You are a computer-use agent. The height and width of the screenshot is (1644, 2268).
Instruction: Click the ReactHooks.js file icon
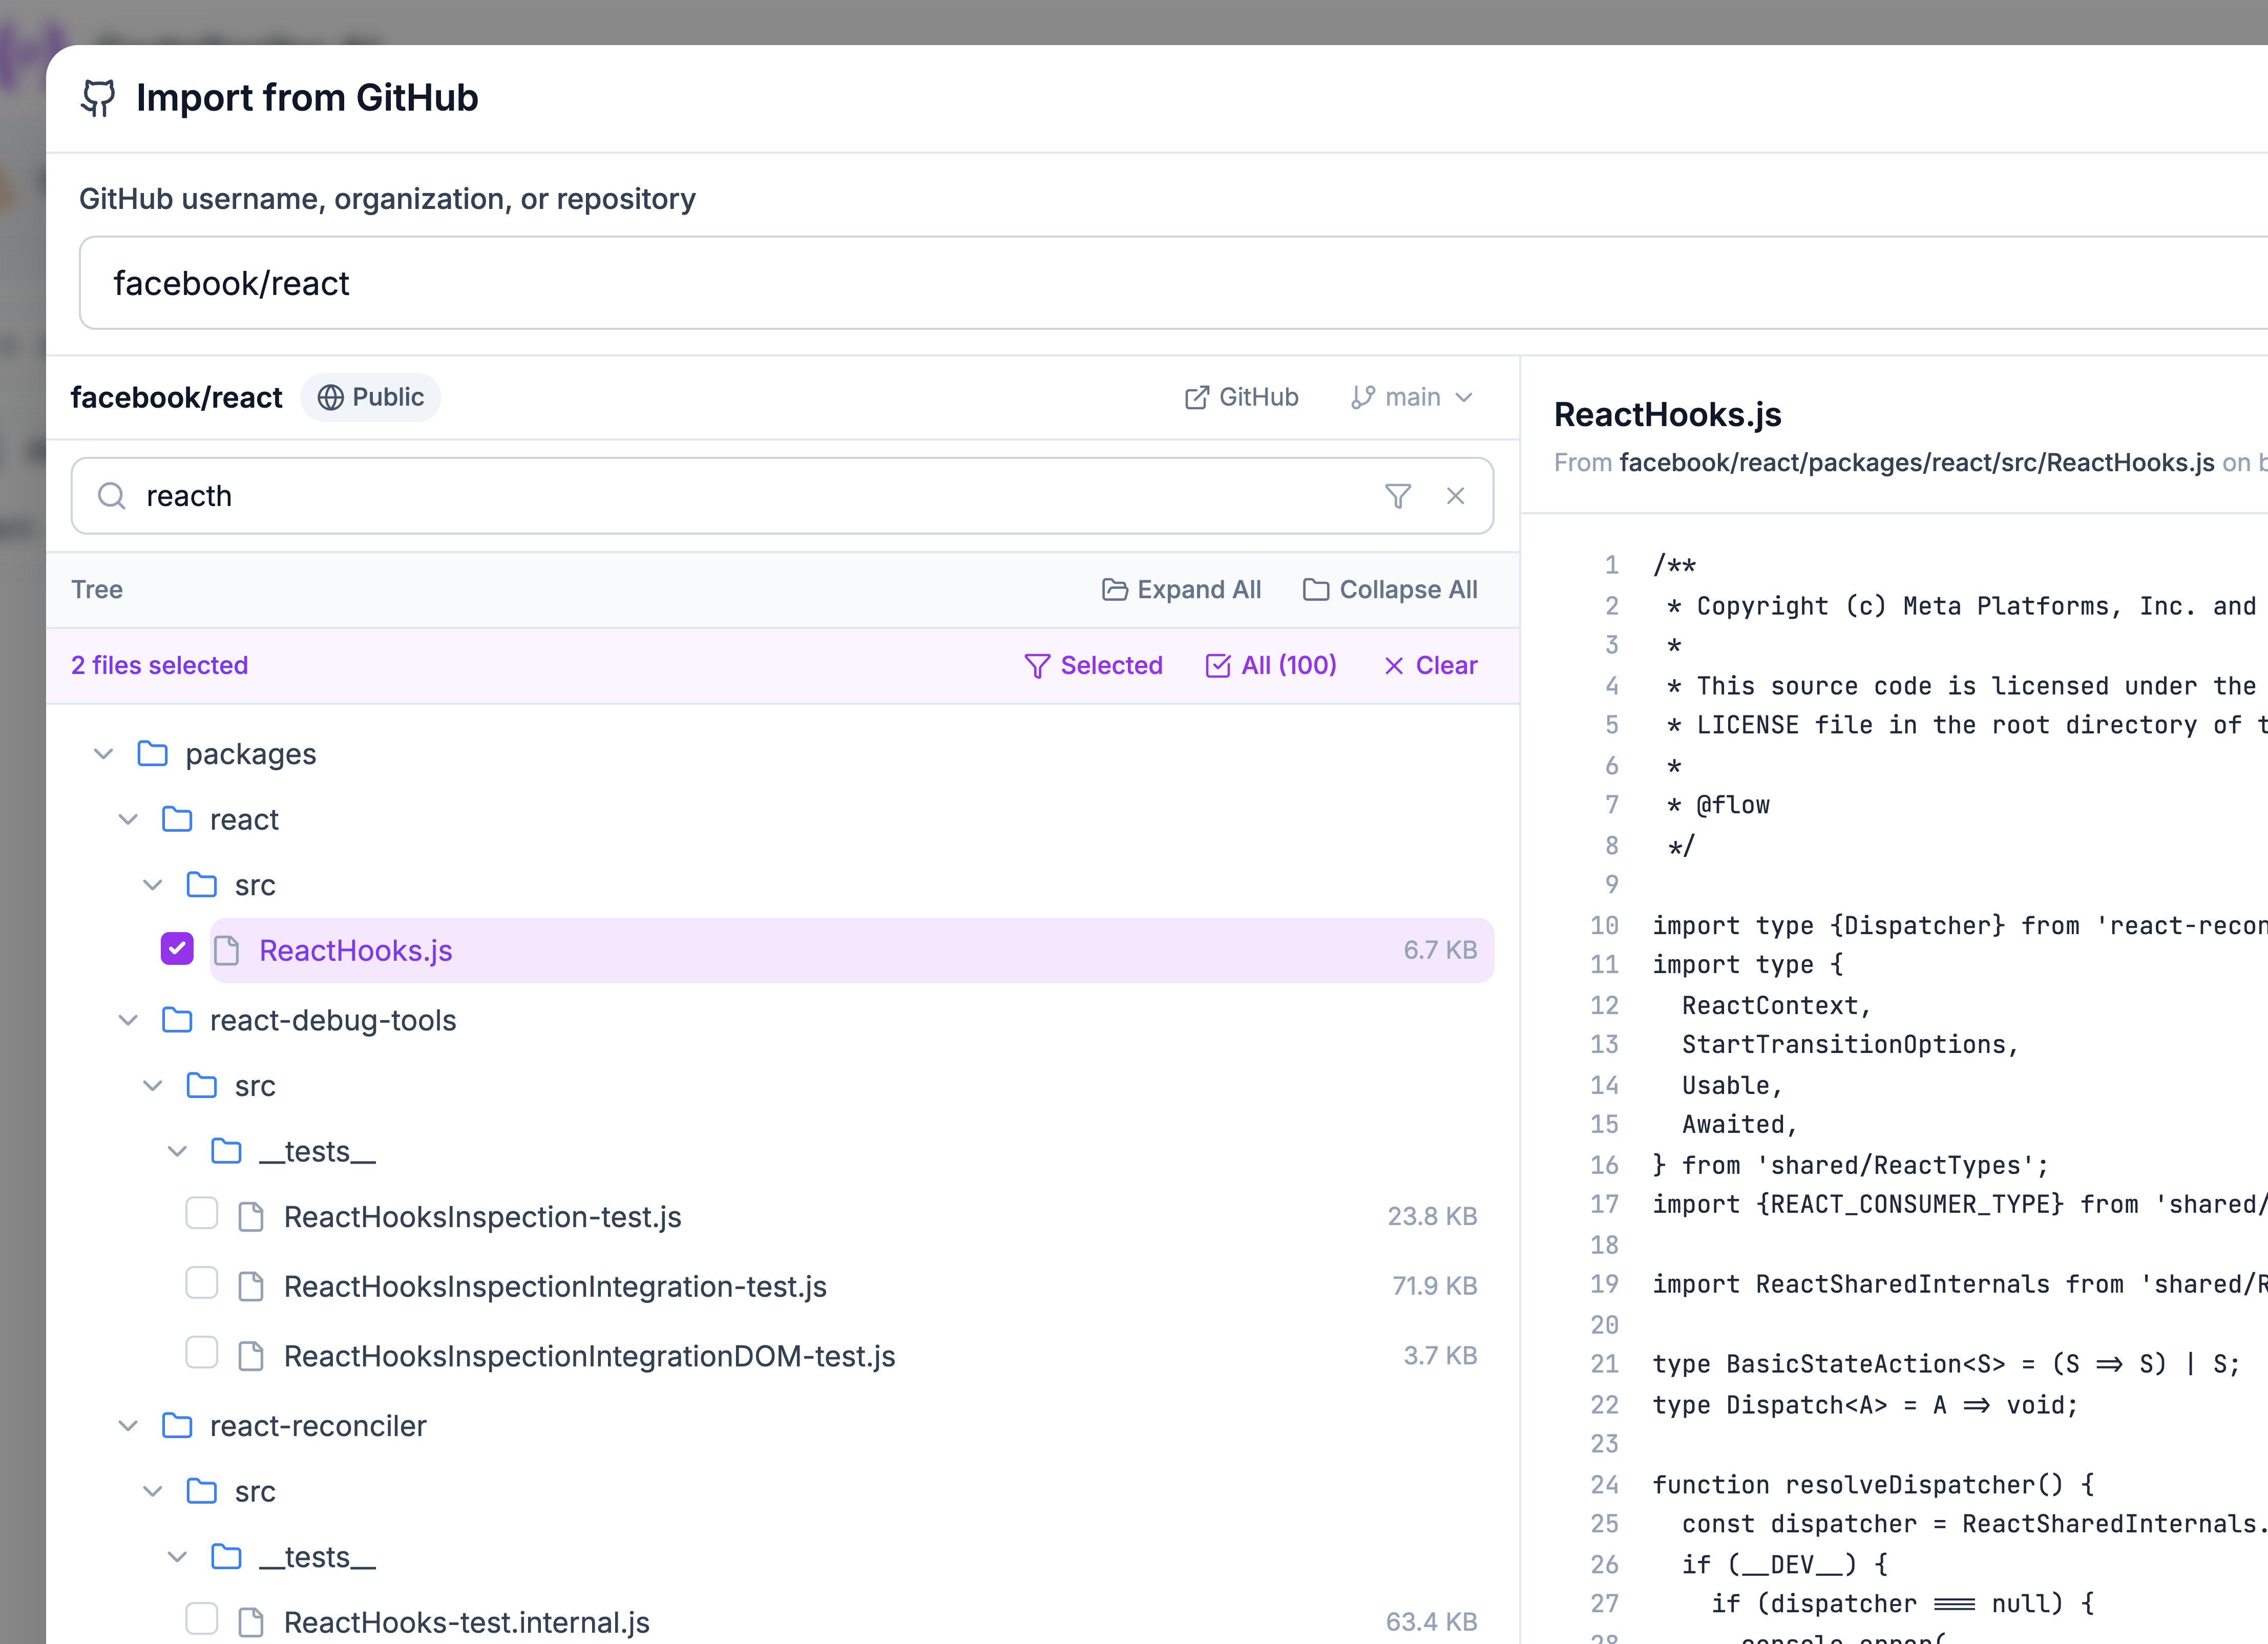tap(227, 950)
